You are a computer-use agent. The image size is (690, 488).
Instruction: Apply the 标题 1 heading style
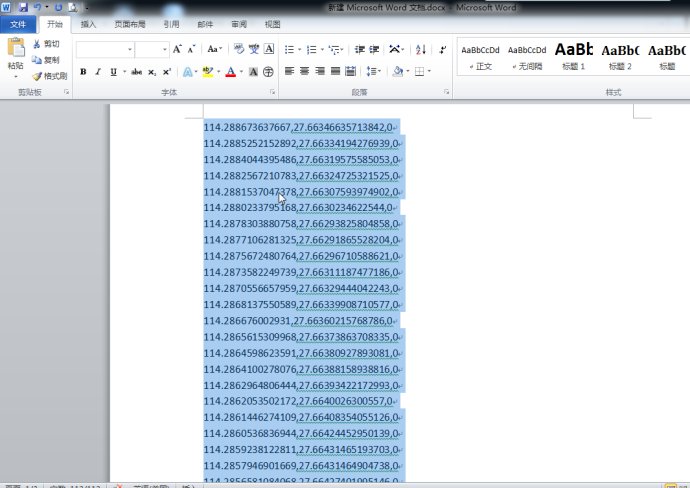(x=573, y=55)
